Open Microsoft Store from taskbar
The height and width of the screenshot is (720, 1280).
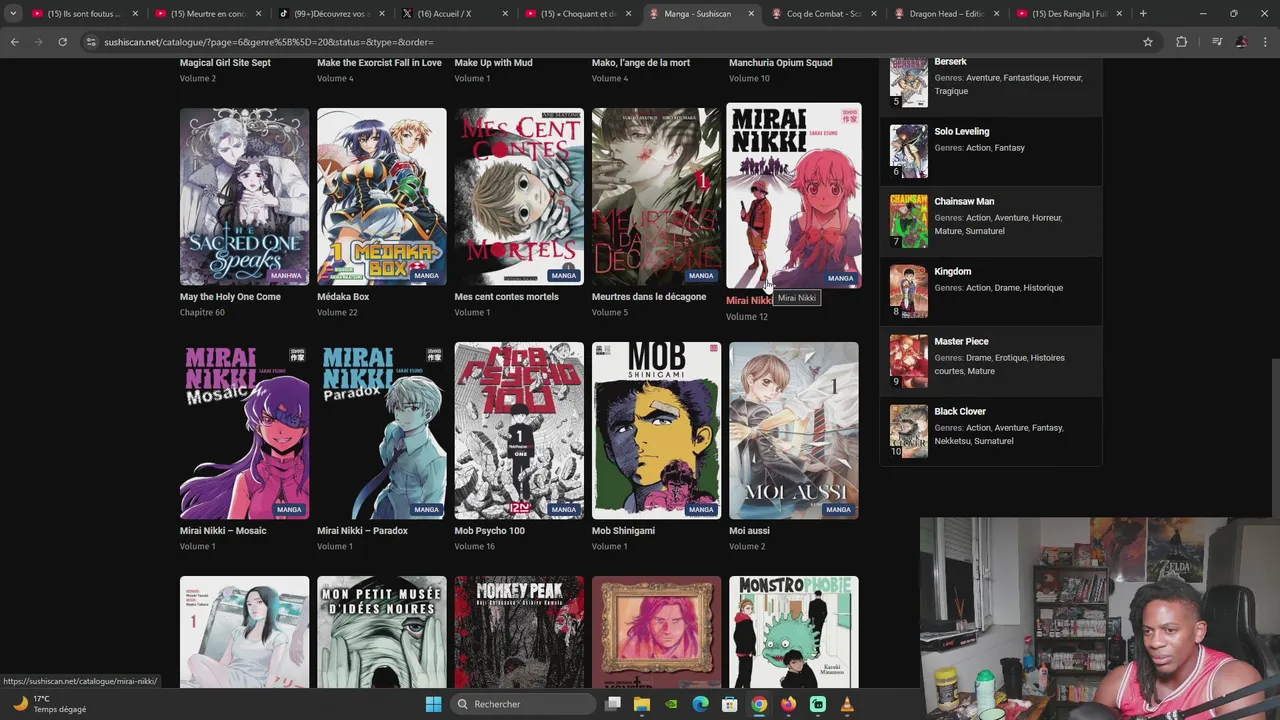pos(730,704)
